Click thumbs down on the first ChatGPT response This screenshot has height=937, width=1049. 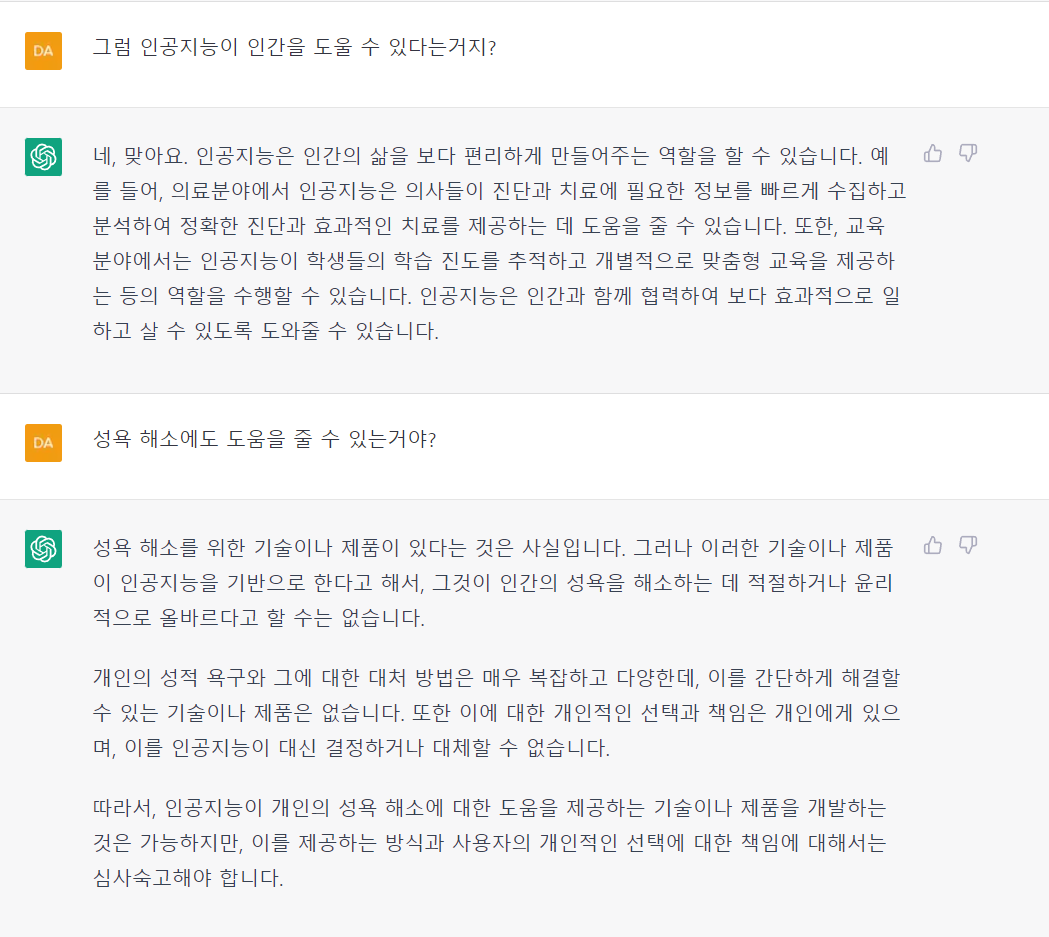click(968, 153)
